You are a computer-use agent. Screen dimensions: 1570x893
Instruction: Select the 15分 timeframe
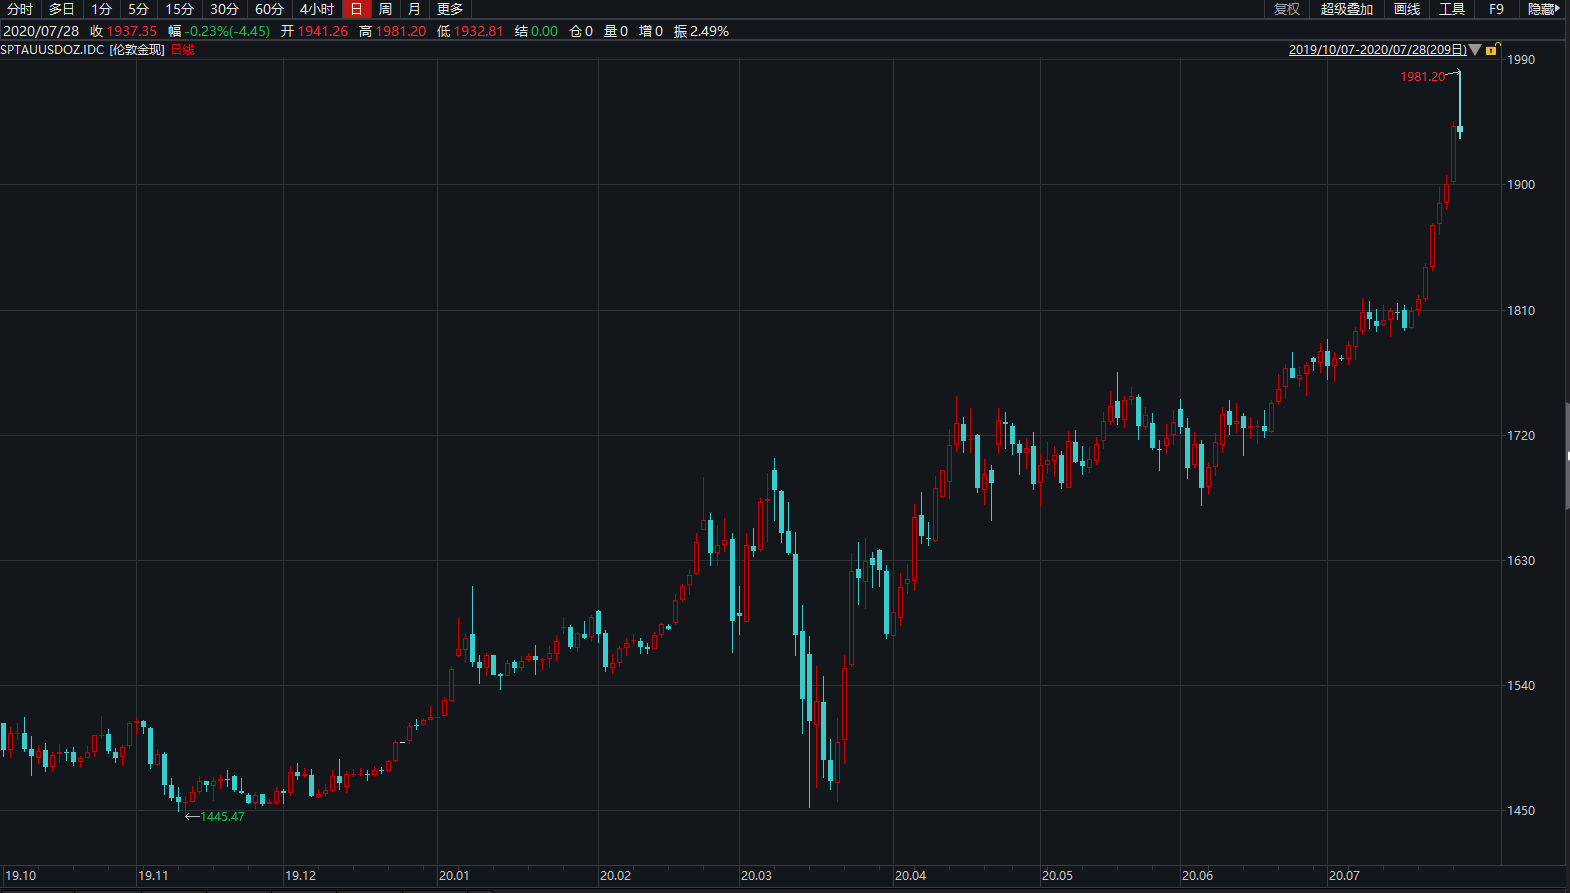[179, 9]
